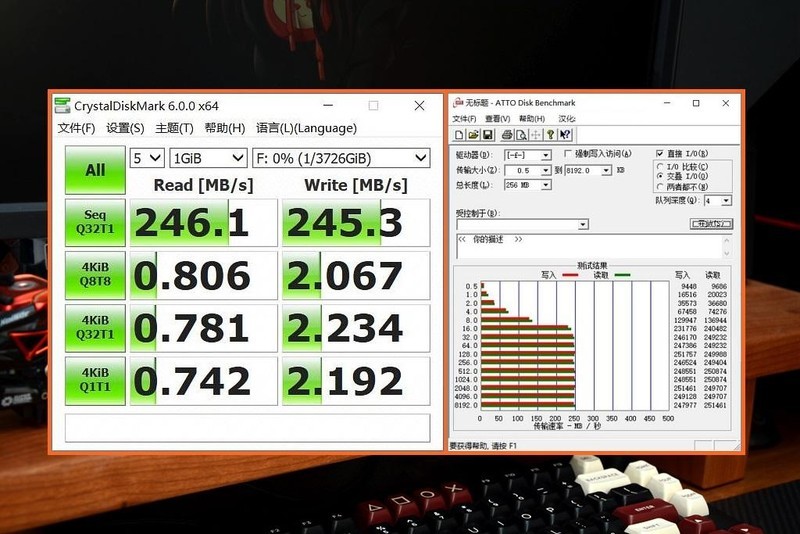Viewport: 800px width, 534px height.
Task: Click the 4KiB Q8T8 write result 2.067
Action: click(x=356, y=275)
